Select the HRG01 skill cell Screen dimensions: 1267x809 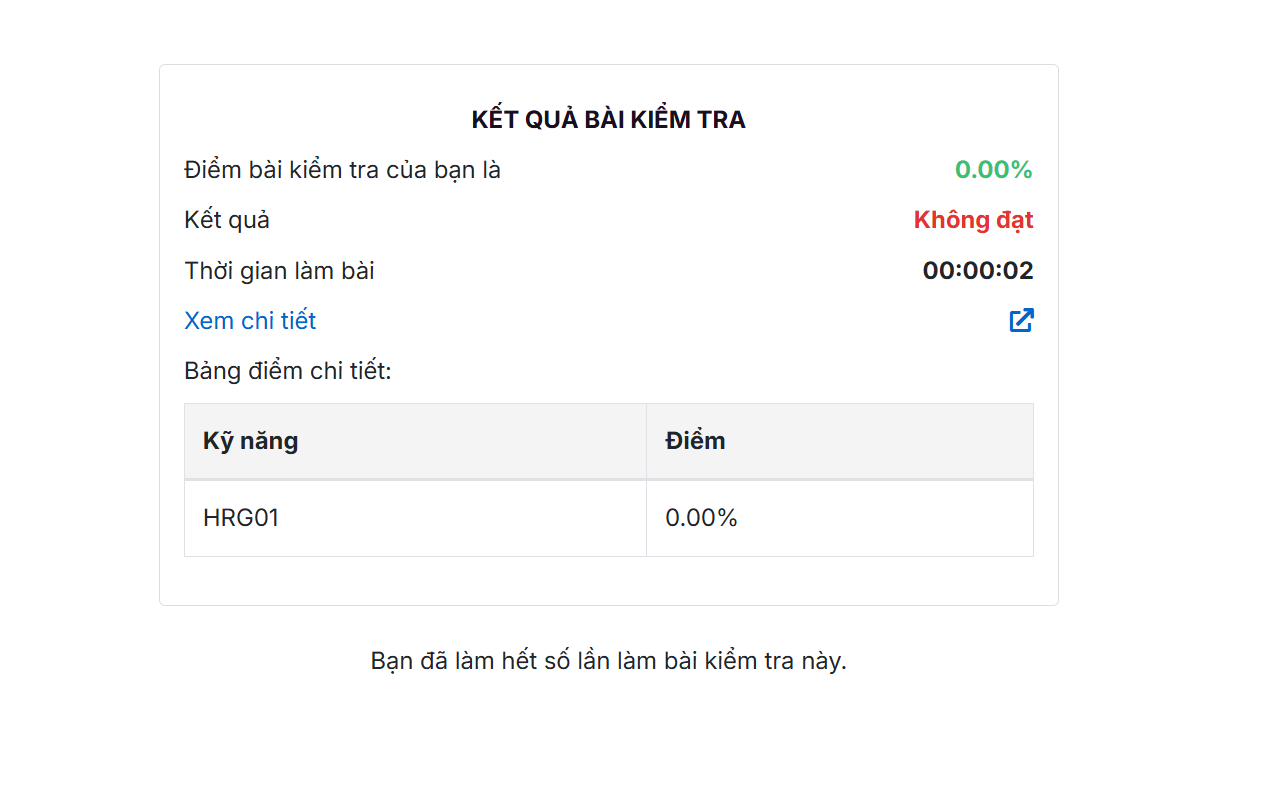(x=241, y=518)
